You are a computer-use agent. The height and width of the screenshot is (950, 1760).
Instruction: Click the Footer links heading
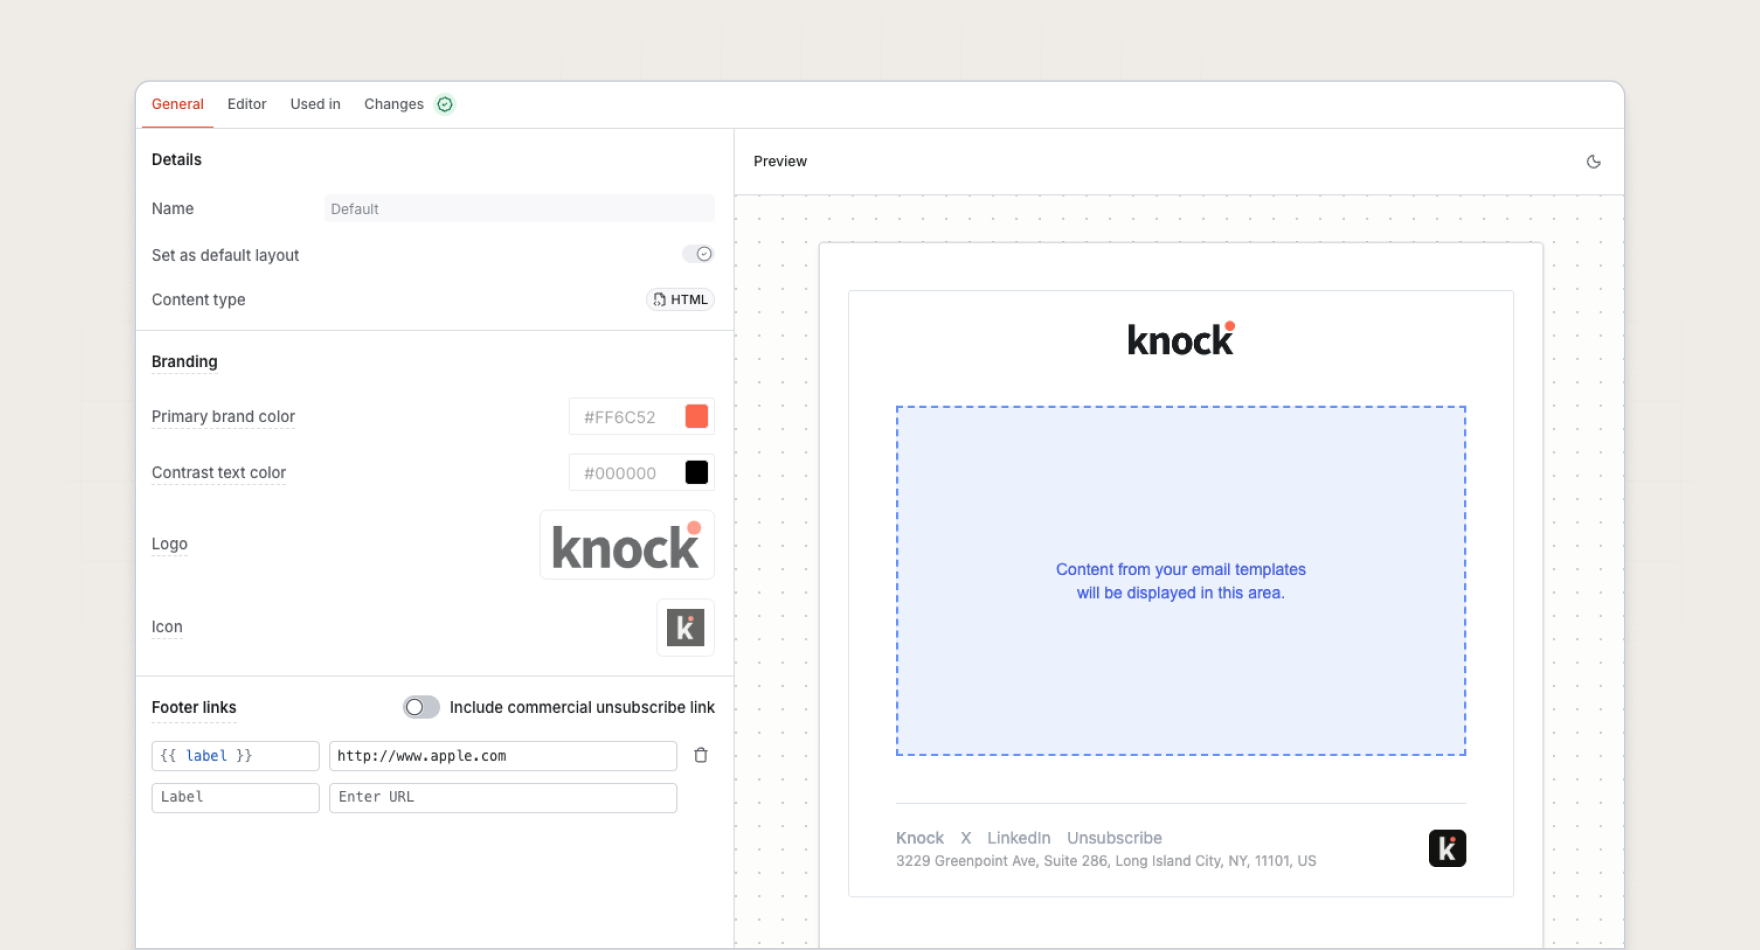click(194, 707)
